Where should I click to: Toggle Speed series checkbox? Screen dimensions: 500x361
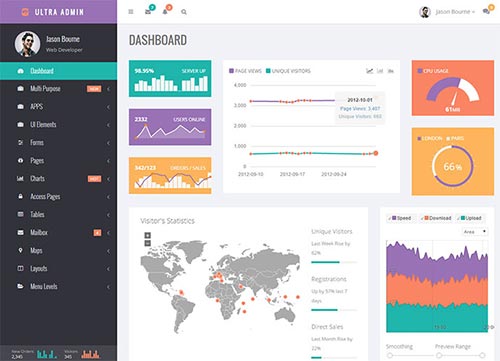(390, 218)
